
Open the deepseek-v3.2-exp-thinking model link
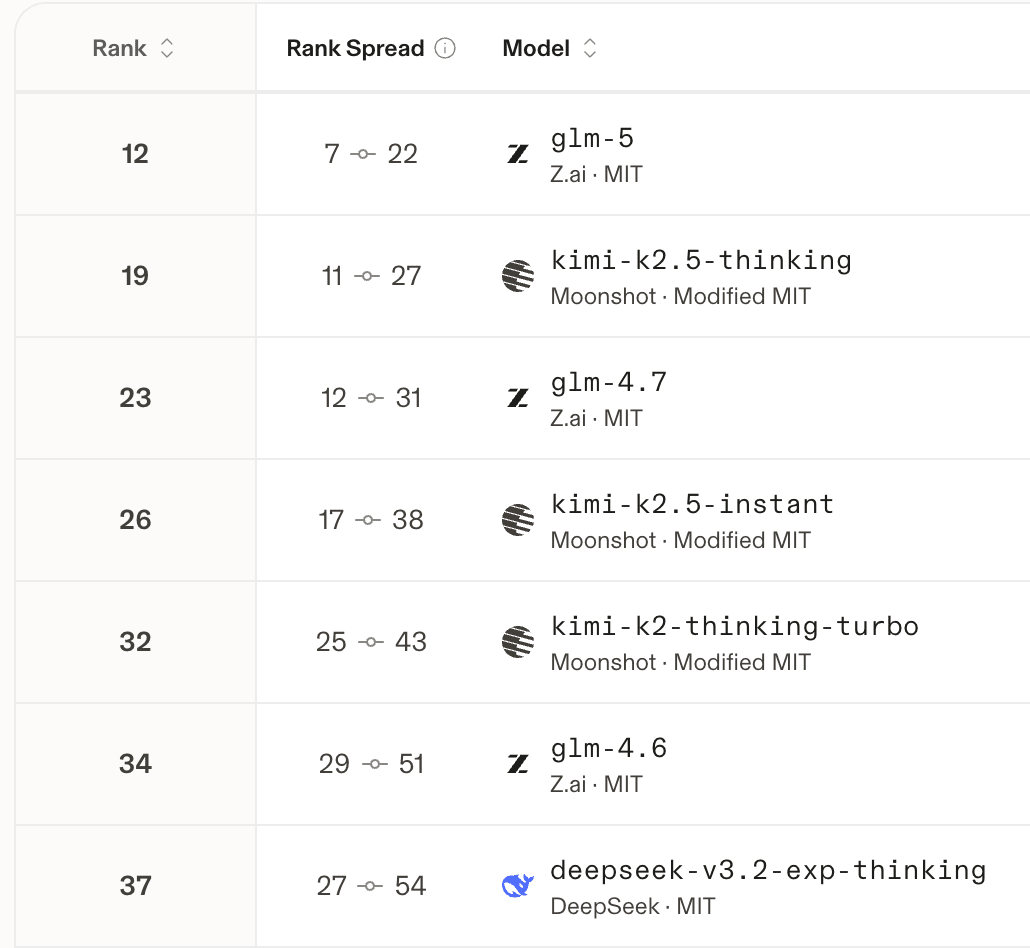[768, 870]
